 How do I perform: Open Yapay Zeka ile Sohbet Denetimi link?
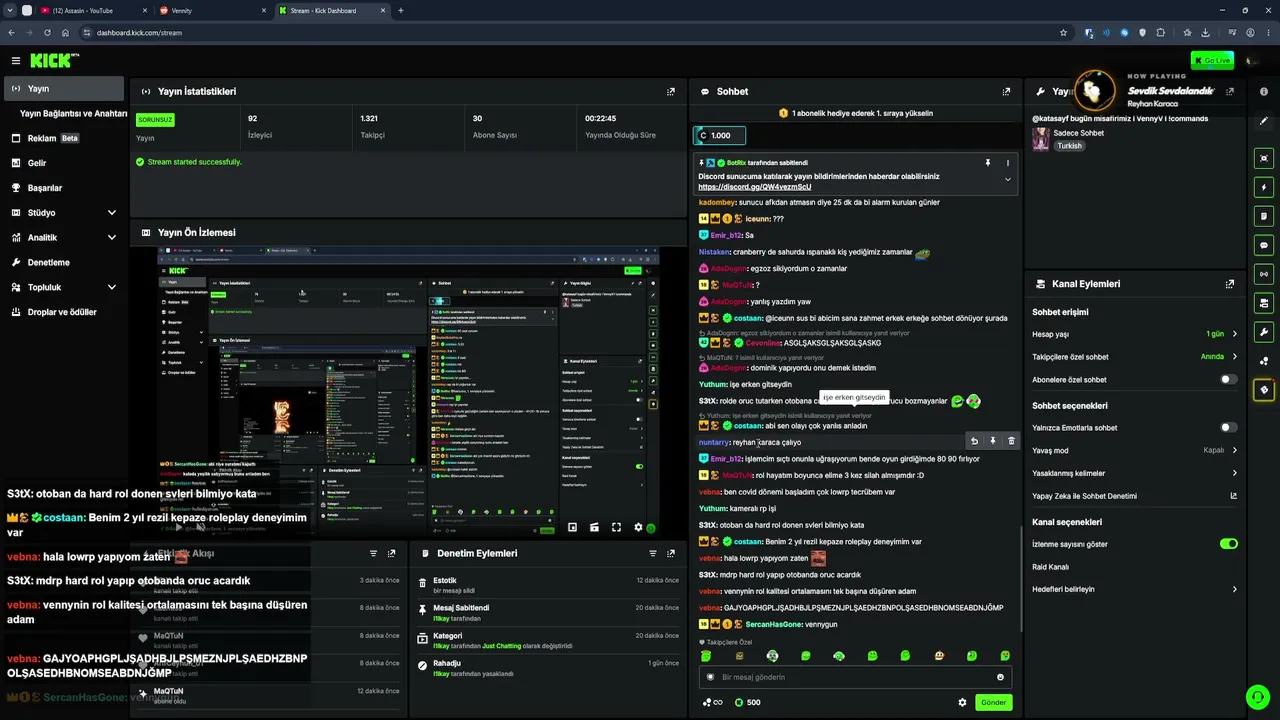1135,496
